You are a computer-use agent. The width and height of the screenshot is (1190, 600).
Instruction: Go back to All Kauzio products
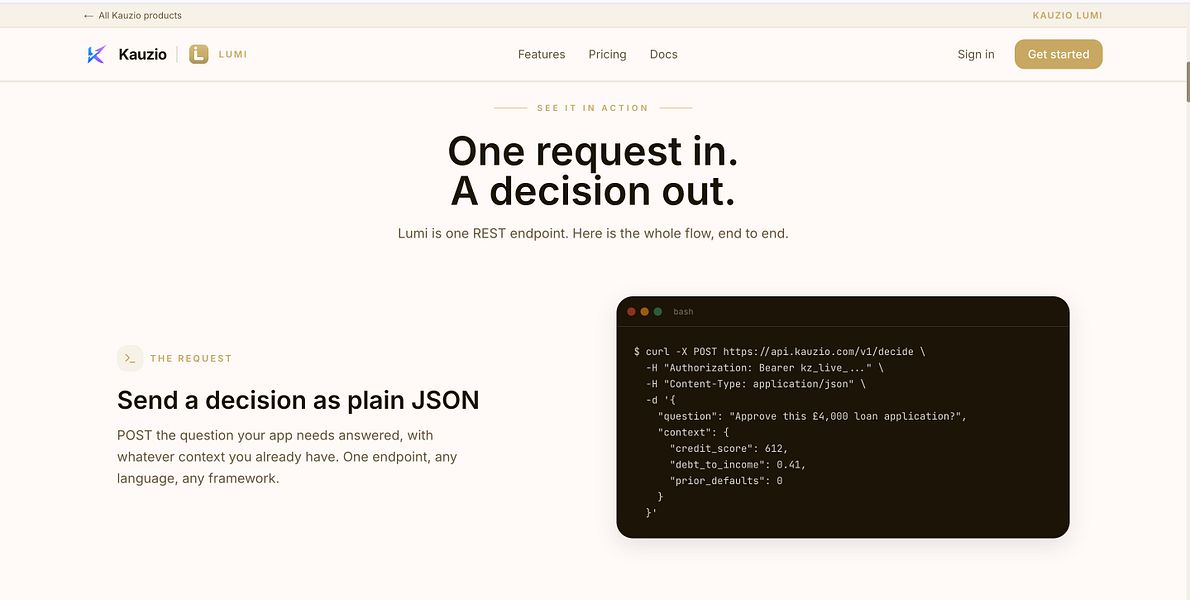coord(133,15)
